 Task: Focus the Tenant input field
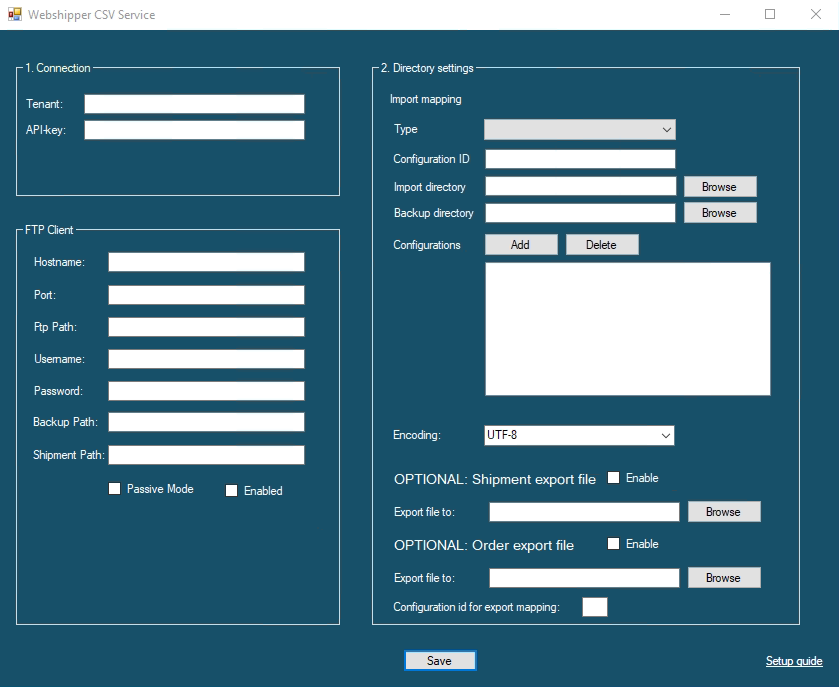tap(194, 104)
